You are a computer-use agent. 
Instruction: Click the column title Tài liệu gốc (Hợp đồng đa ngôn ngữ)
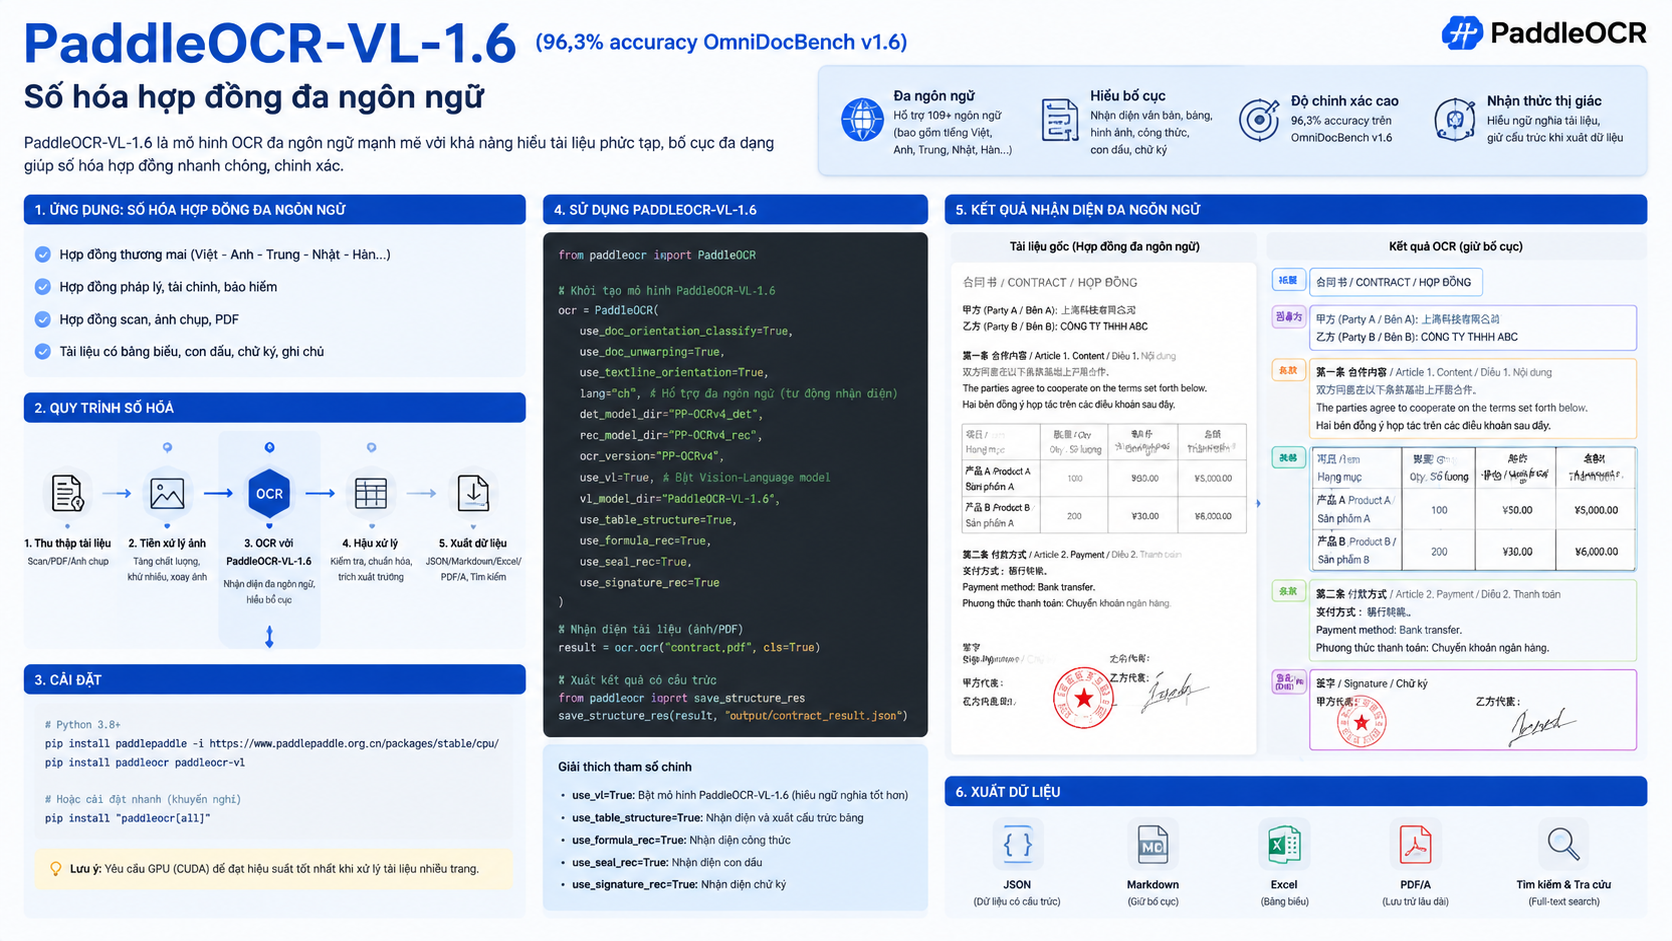1104,247
